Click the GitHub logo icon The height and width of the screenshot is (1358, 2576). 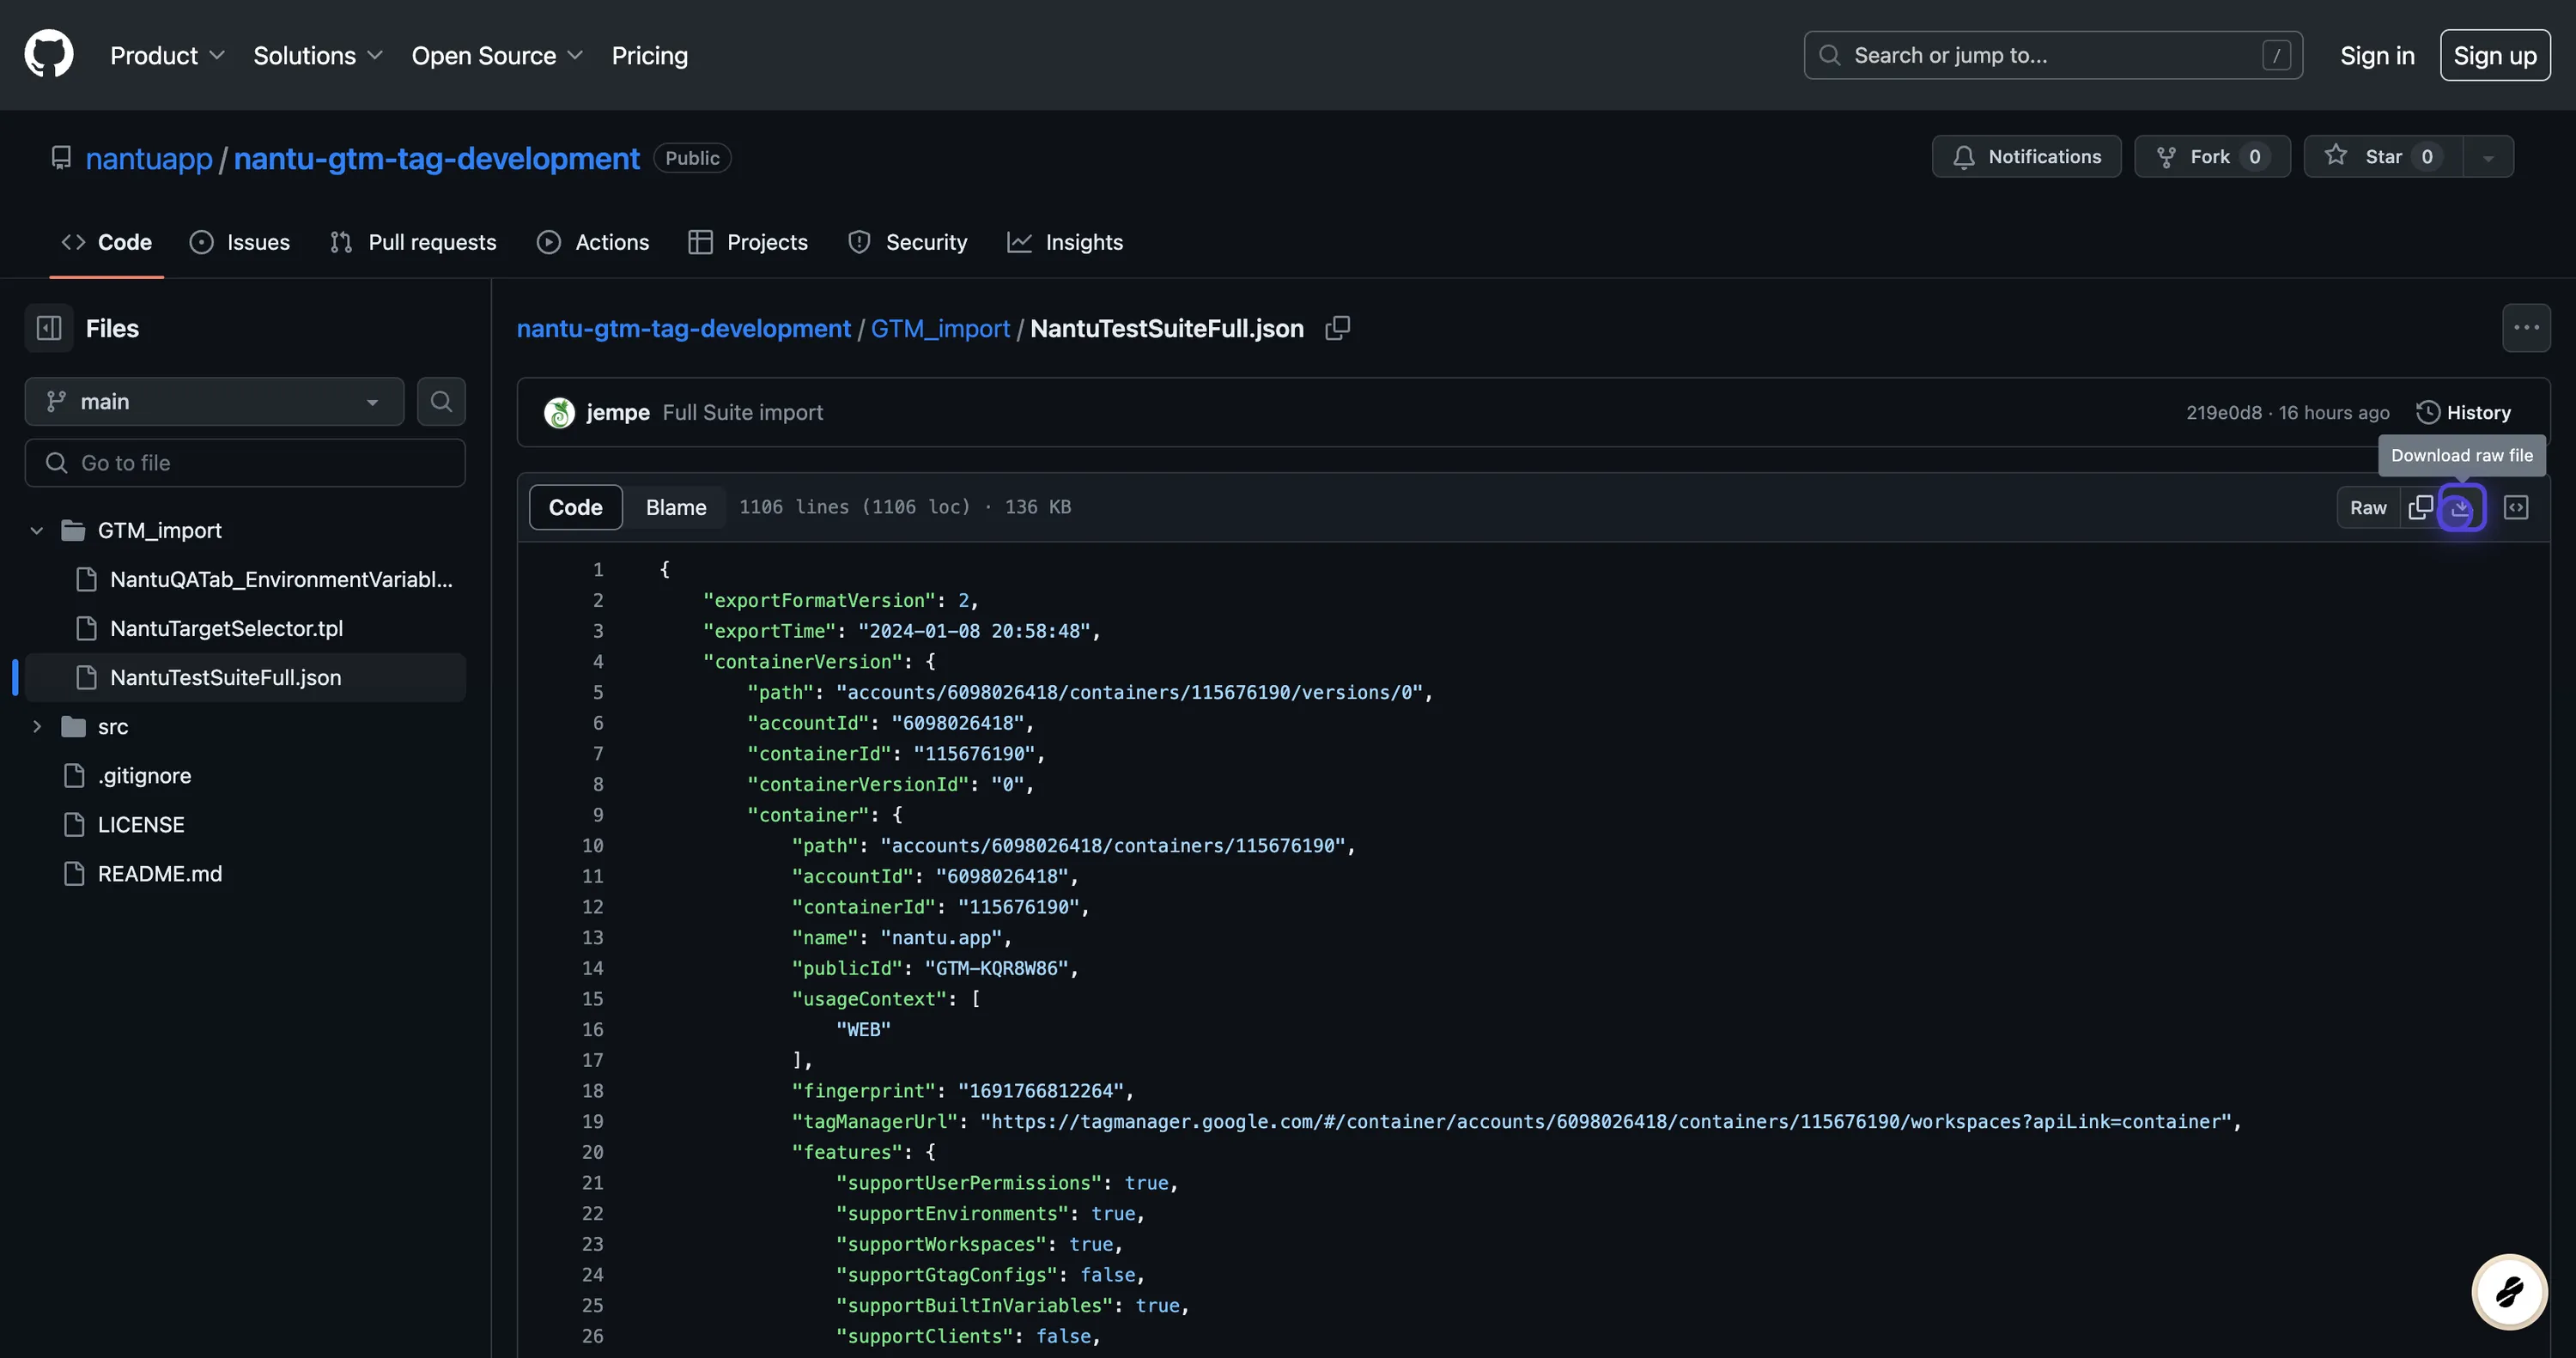pyautogui.click(x=48, y=54)
